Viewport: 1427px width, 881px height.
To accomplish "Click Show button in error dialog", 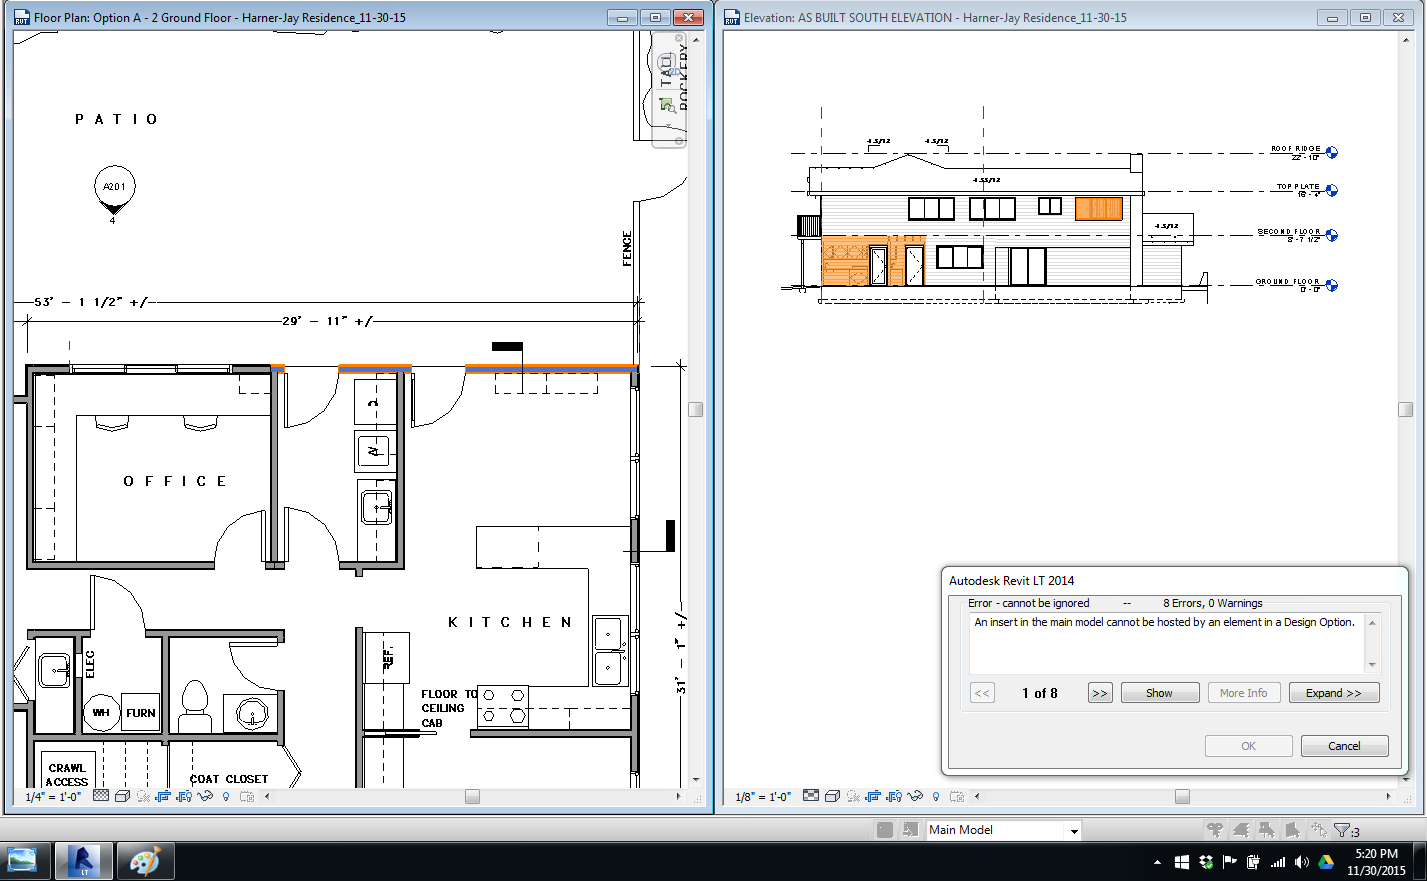I will (1160, 693).
